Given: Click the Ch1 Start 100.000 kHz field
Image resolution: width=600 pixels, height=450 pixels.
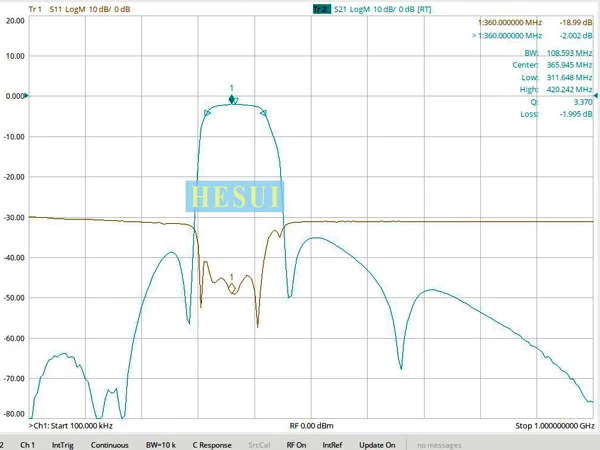Looking at the screenshot, I should pyautogui.click(x=71, y=426).
